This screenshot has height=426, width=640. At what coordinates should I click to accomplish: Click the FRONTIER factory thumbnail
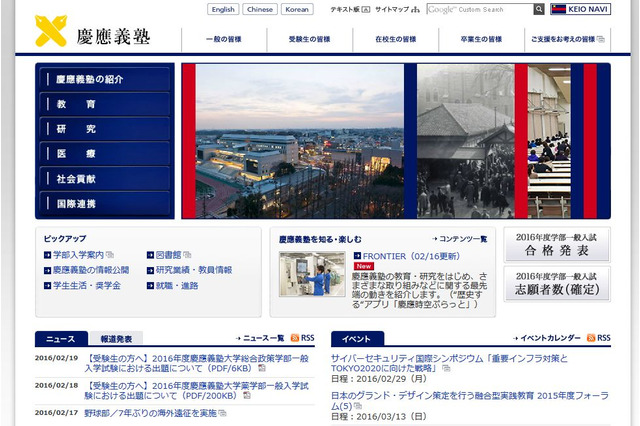coord(312,274)
